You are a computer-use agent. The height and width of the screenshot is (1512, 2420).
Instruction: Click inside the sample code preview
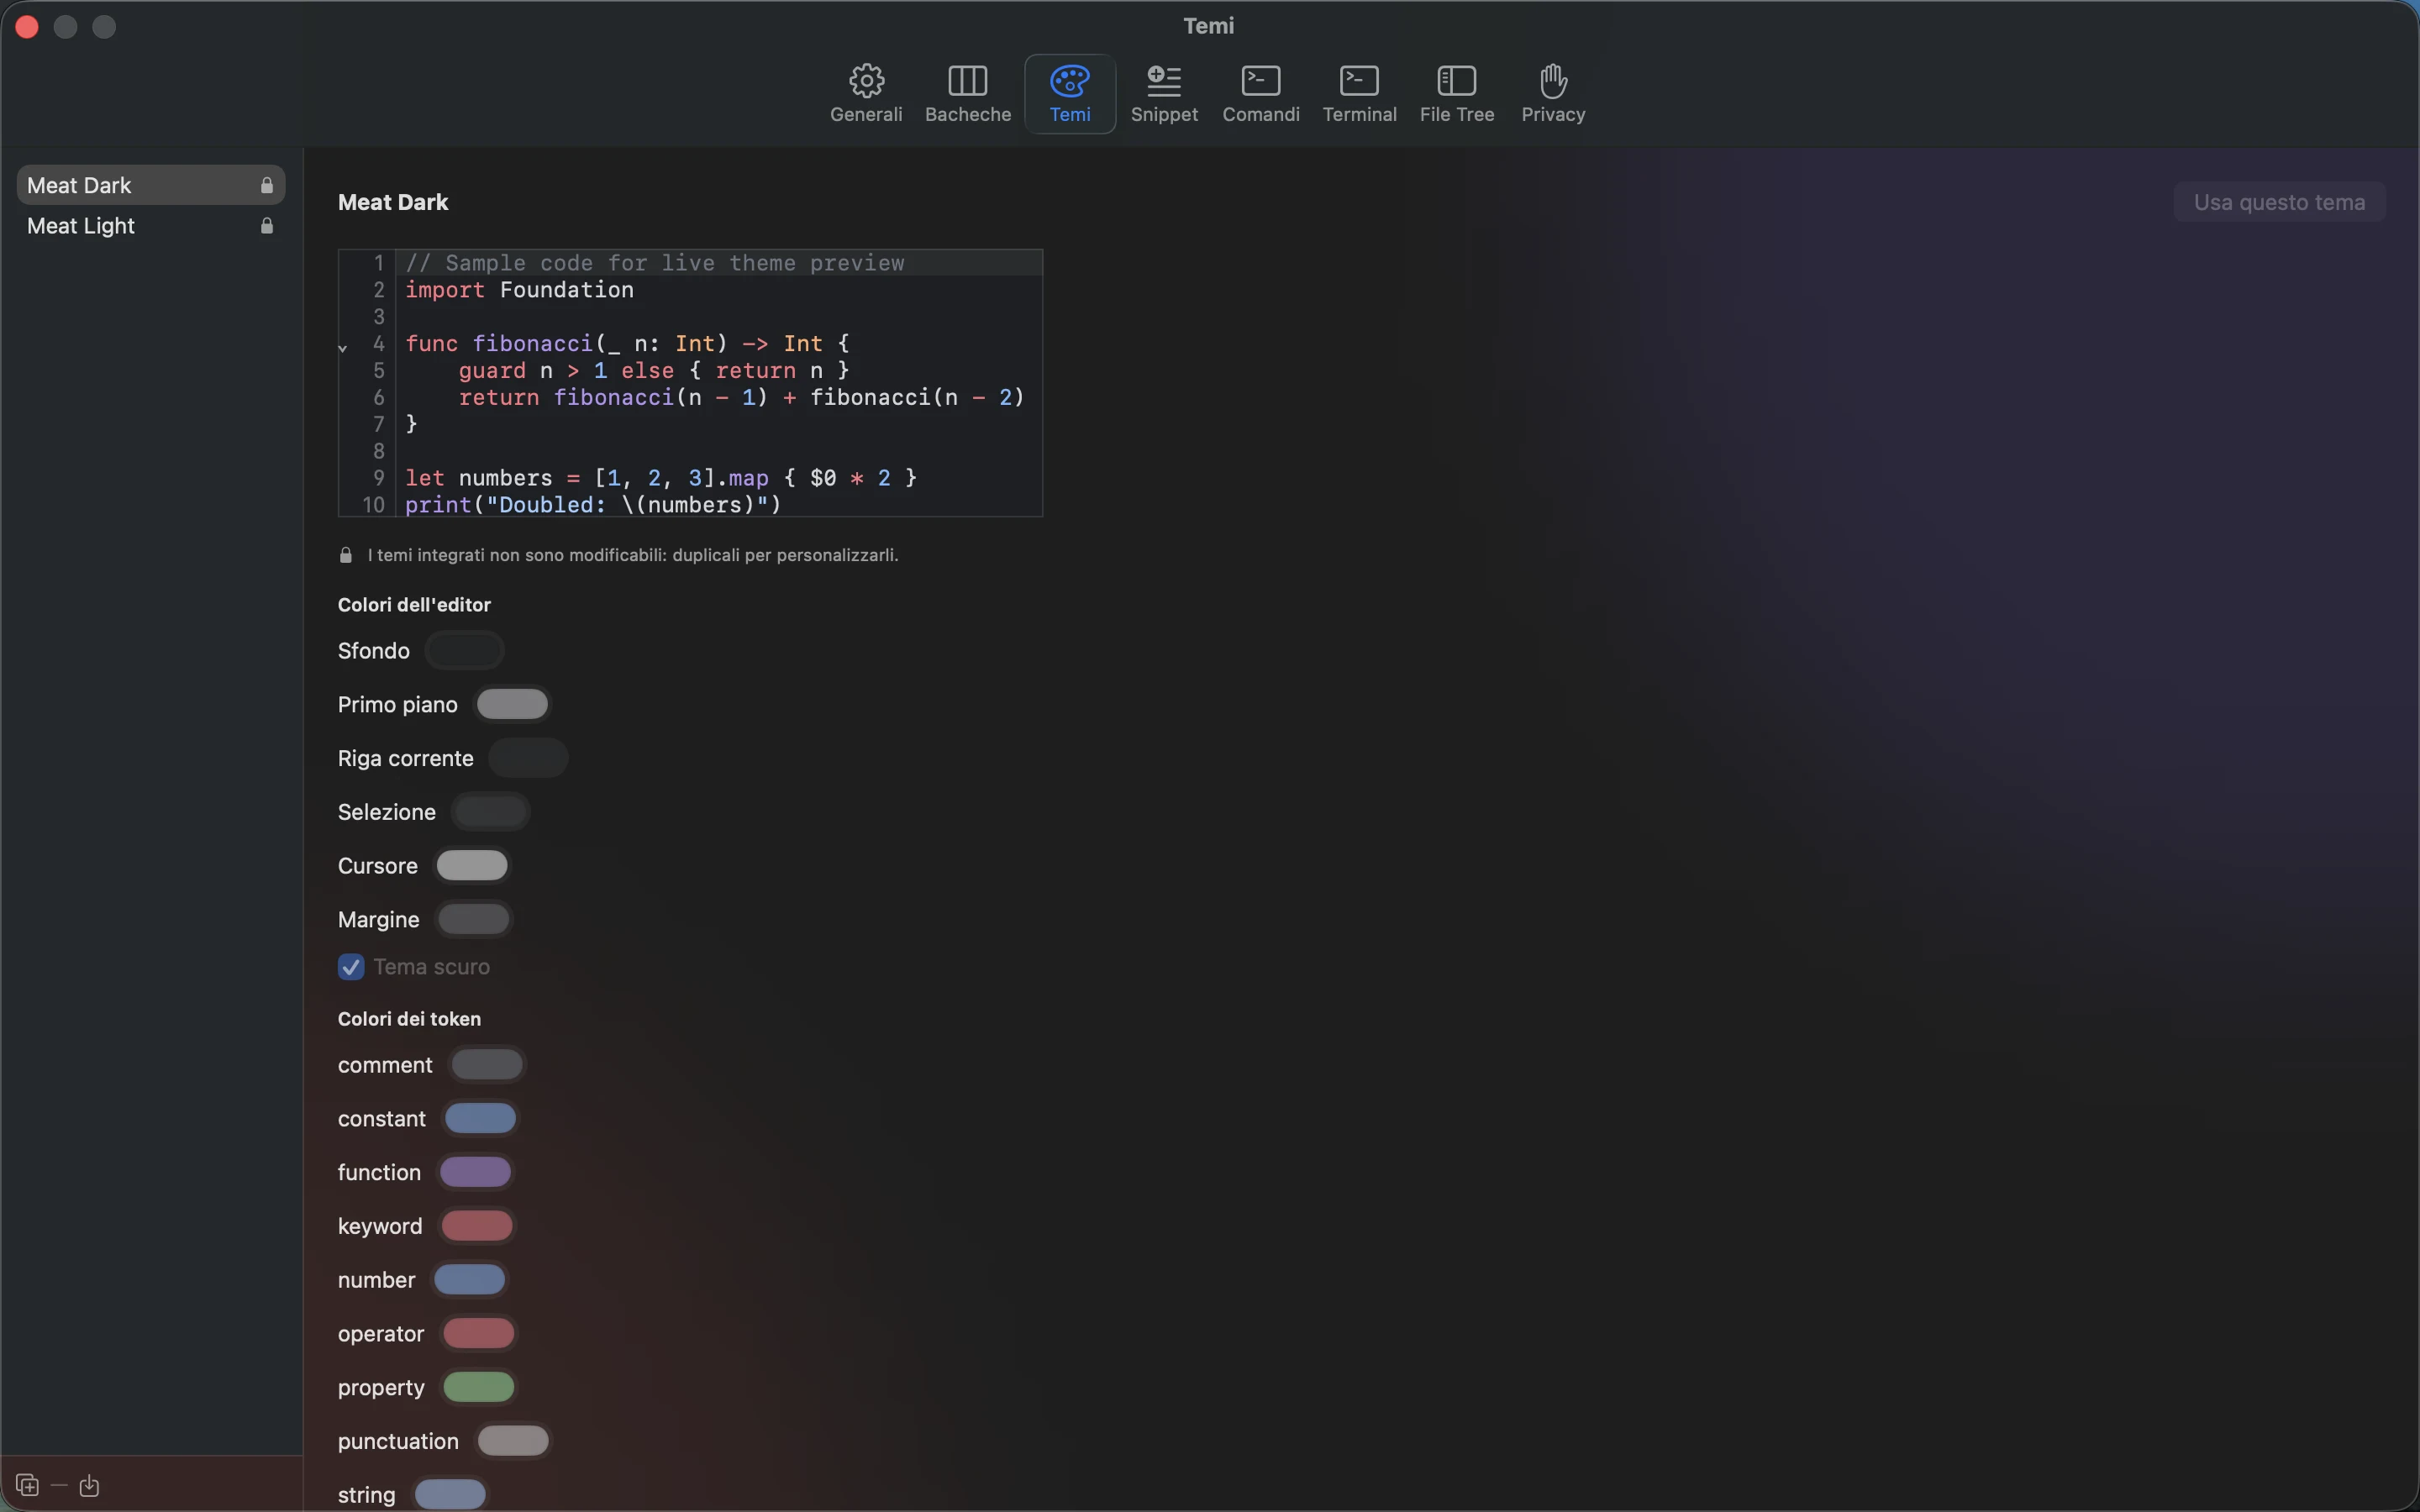691,383
